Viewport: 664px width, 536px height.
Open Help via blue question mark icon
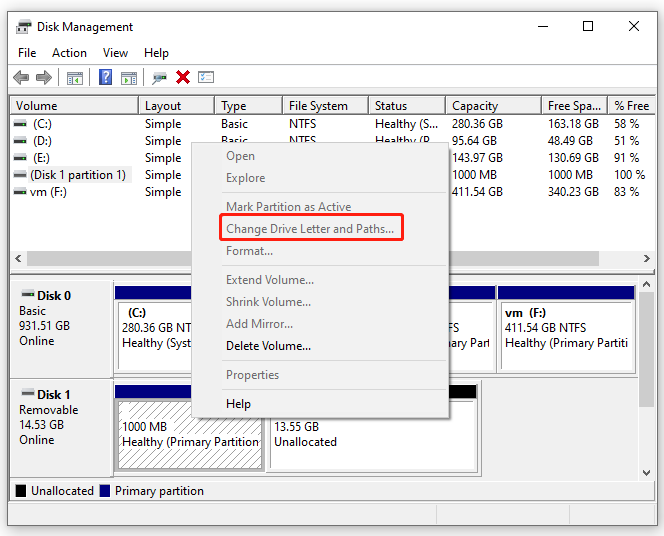click(105, 78)
